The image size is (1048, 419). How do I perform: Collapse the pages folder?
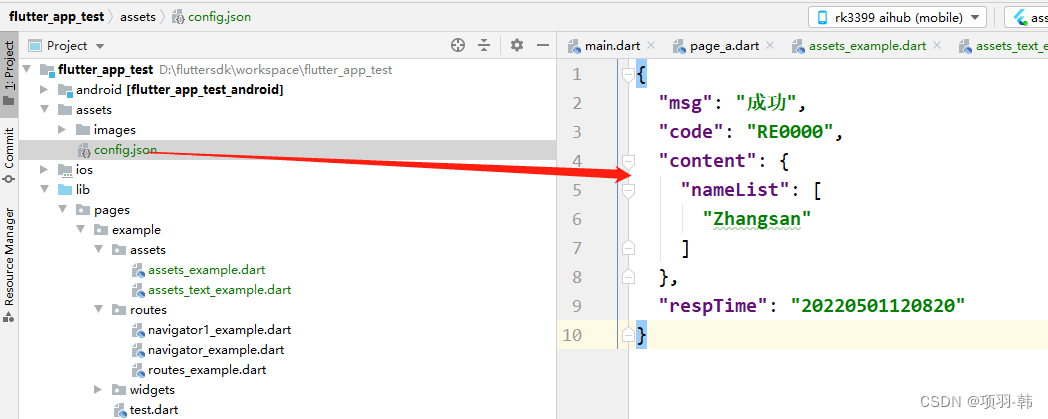62,210
